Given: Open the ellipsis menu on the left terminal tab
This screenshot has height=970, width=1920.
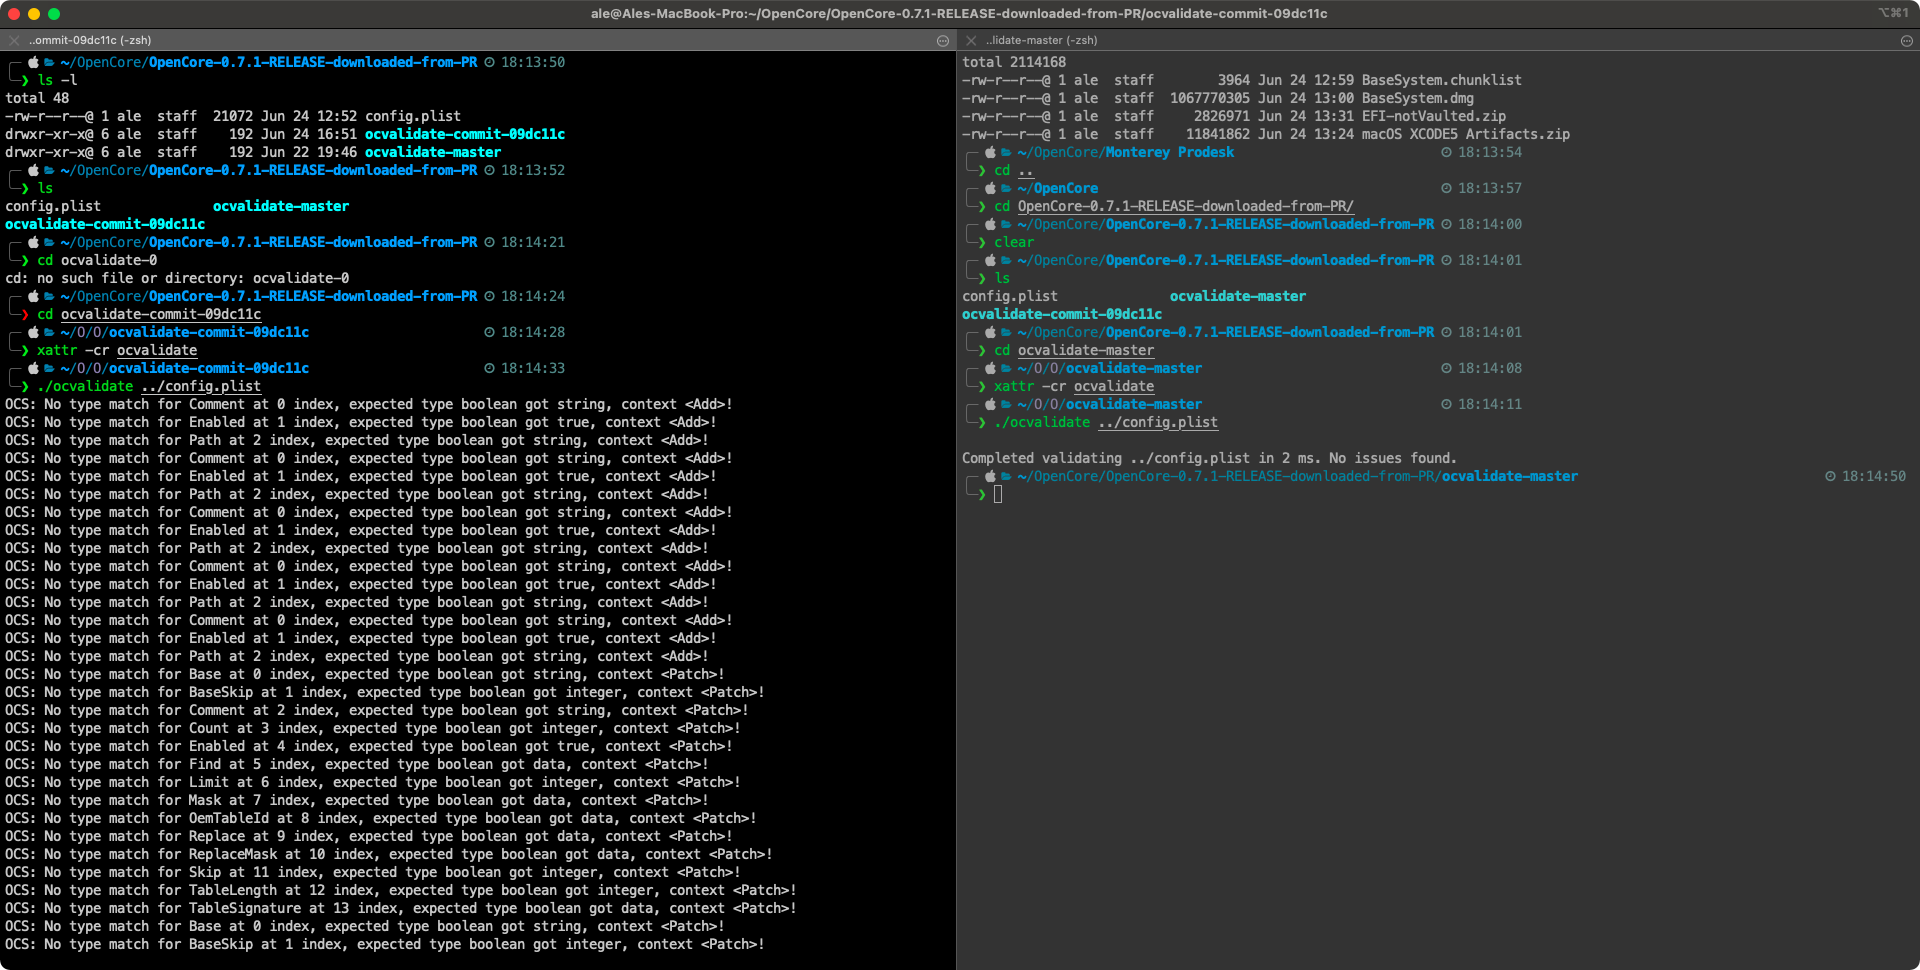Looking at the screenshot, I should point(941,41).
